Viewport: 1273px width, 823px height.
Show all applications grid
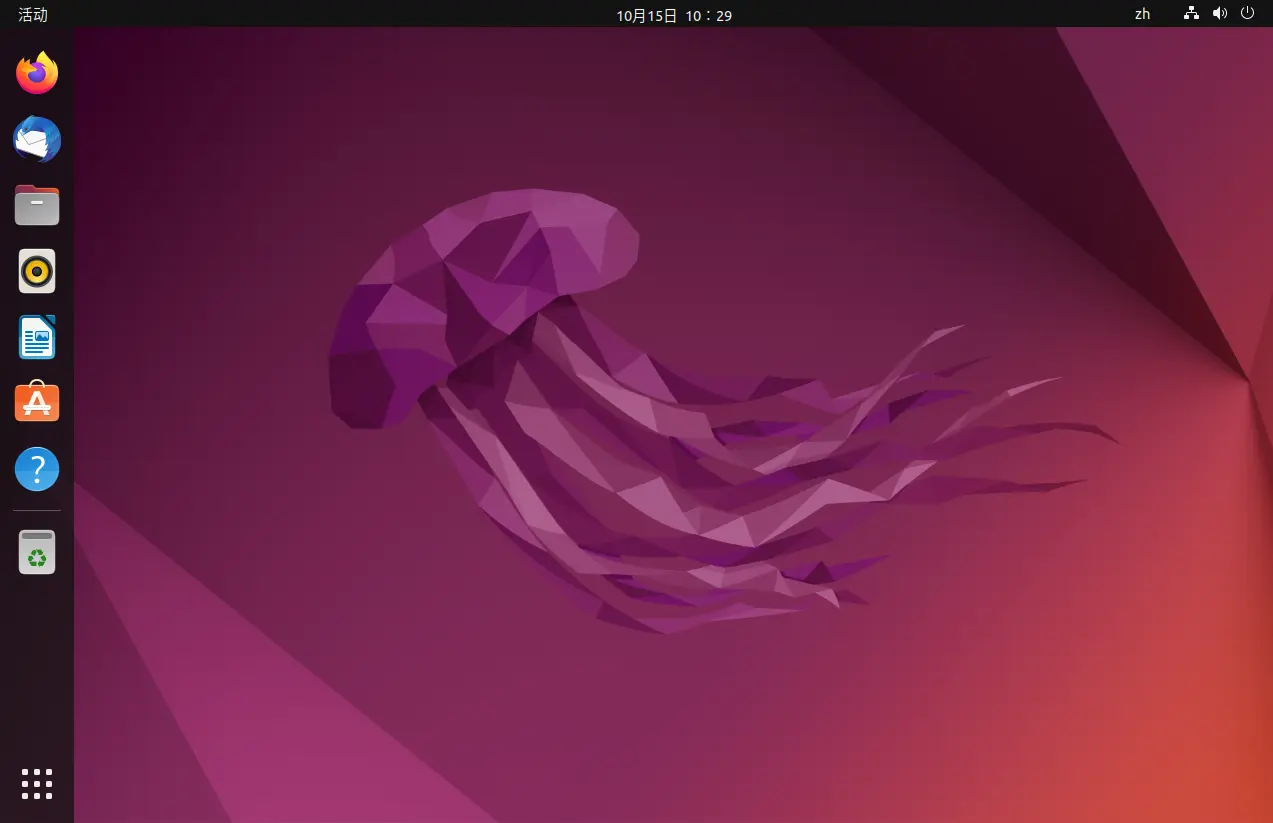pos(37,784)
